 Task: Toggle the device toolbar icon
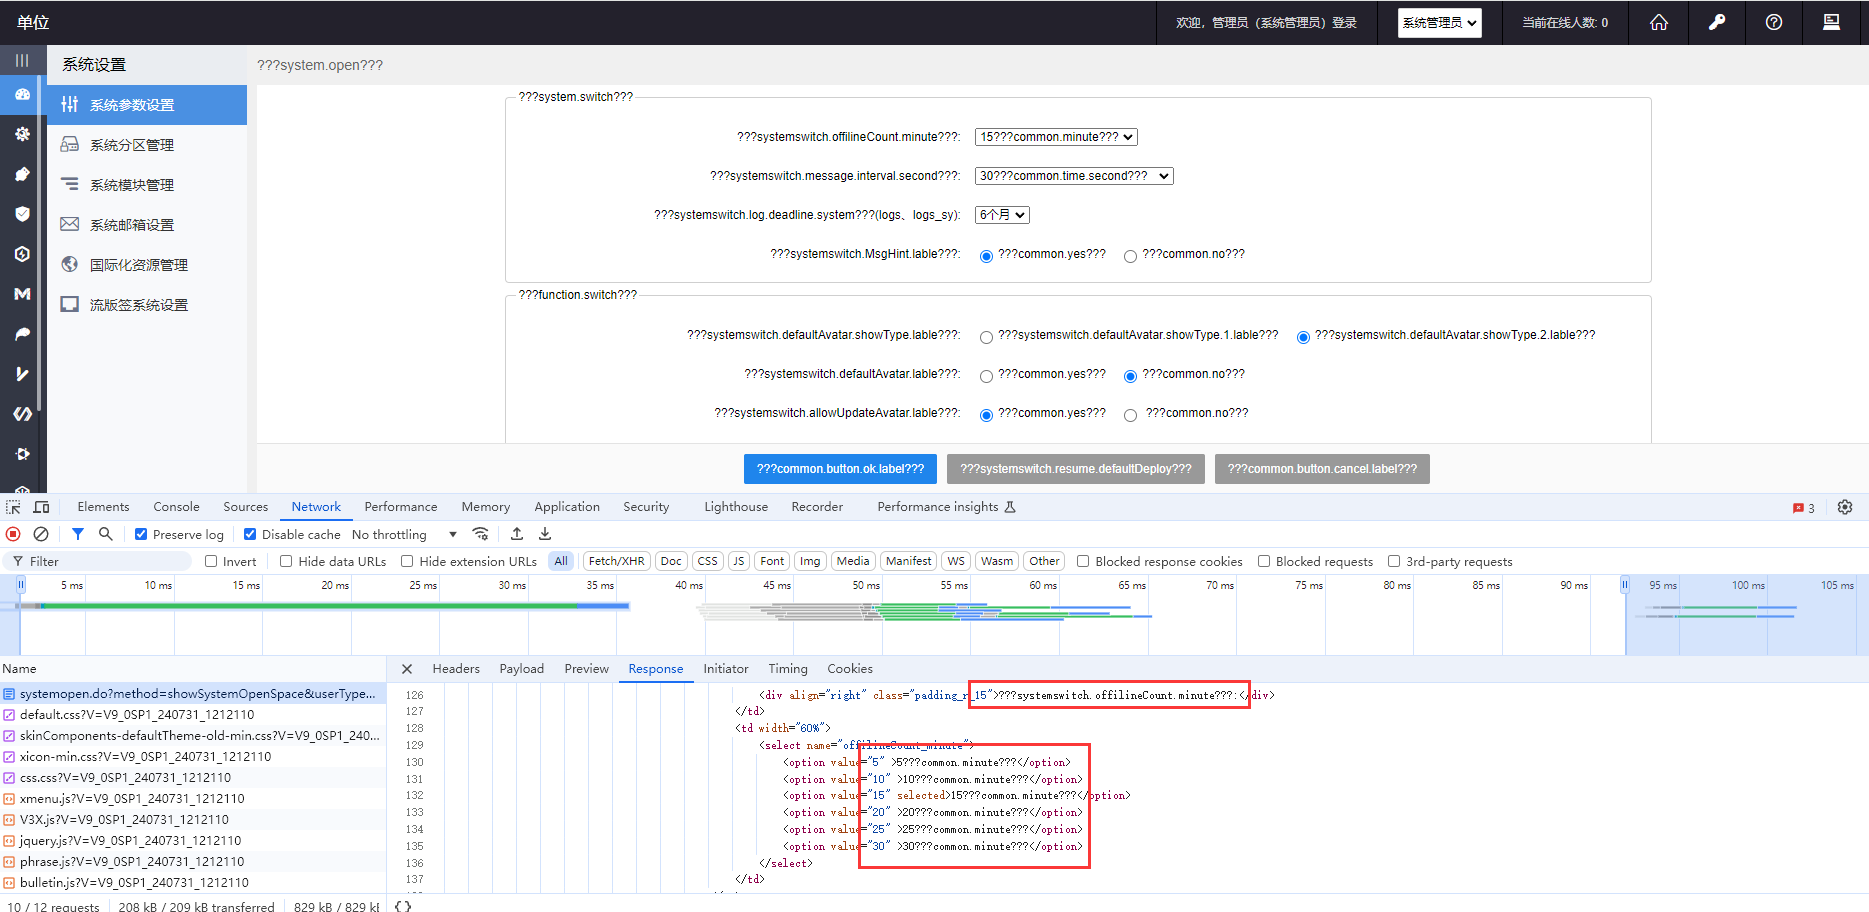(41, 507)
